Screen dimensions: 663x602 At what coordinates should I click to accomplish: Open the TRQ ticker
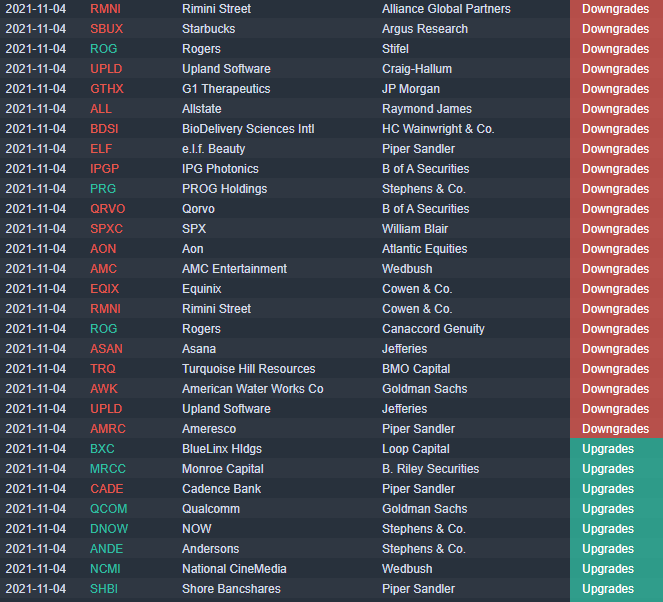tap(103, 369)
